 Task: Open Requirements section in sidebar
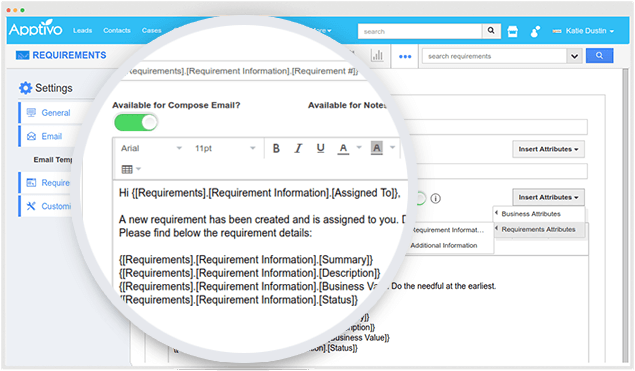55,183
